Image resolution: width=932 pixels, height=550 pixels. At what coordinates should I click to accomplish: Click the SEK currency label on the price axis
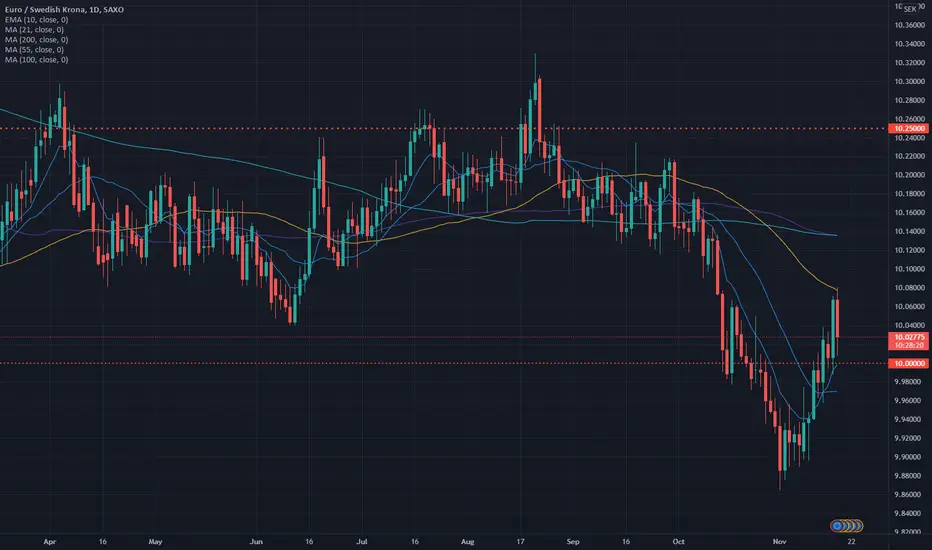[909, 9]
